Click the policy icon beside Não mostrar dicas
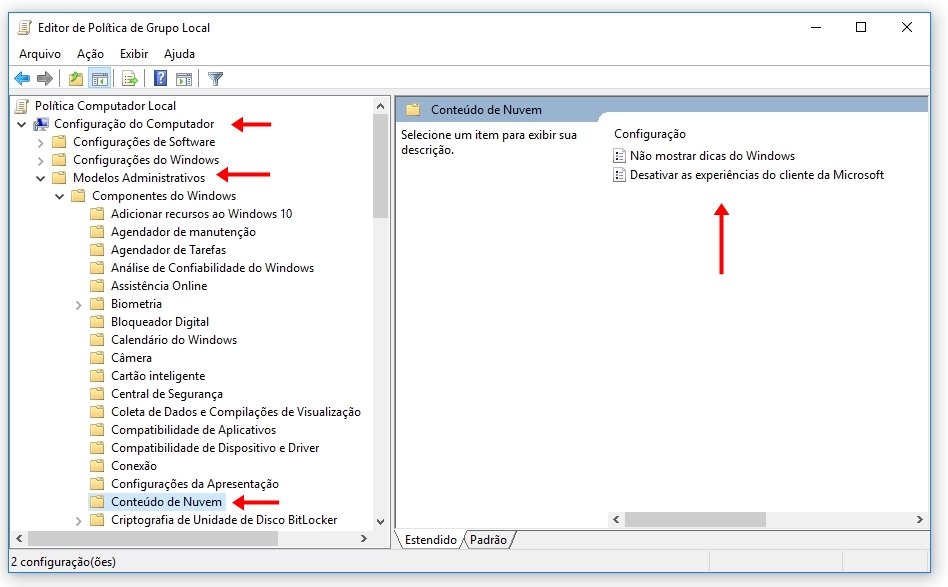Viewport: 948px width, 587px height. click(619, 156)
